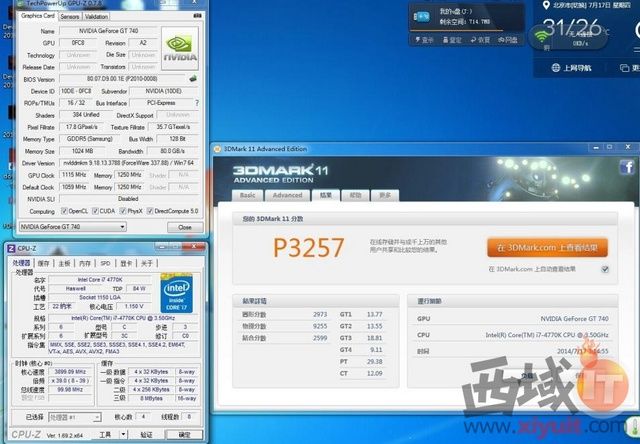This screenshot has width=640, height=444.
Task: Click the Bus Interface question mark icon
Action: [197, 103]
